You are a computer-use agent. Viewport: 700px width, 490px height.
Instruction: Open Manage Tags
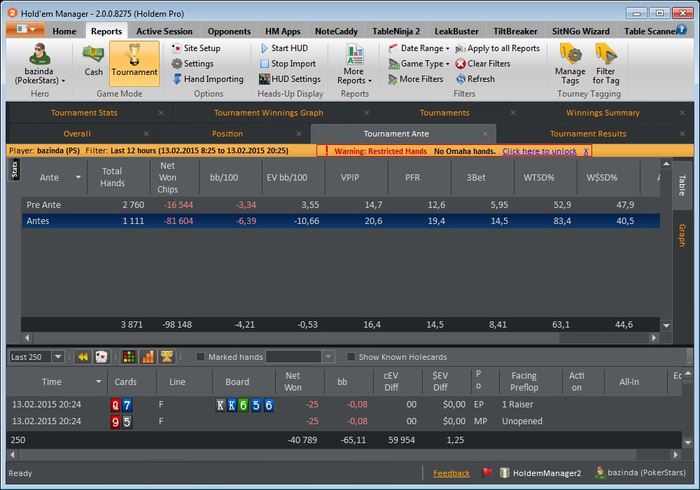point(570,64)
